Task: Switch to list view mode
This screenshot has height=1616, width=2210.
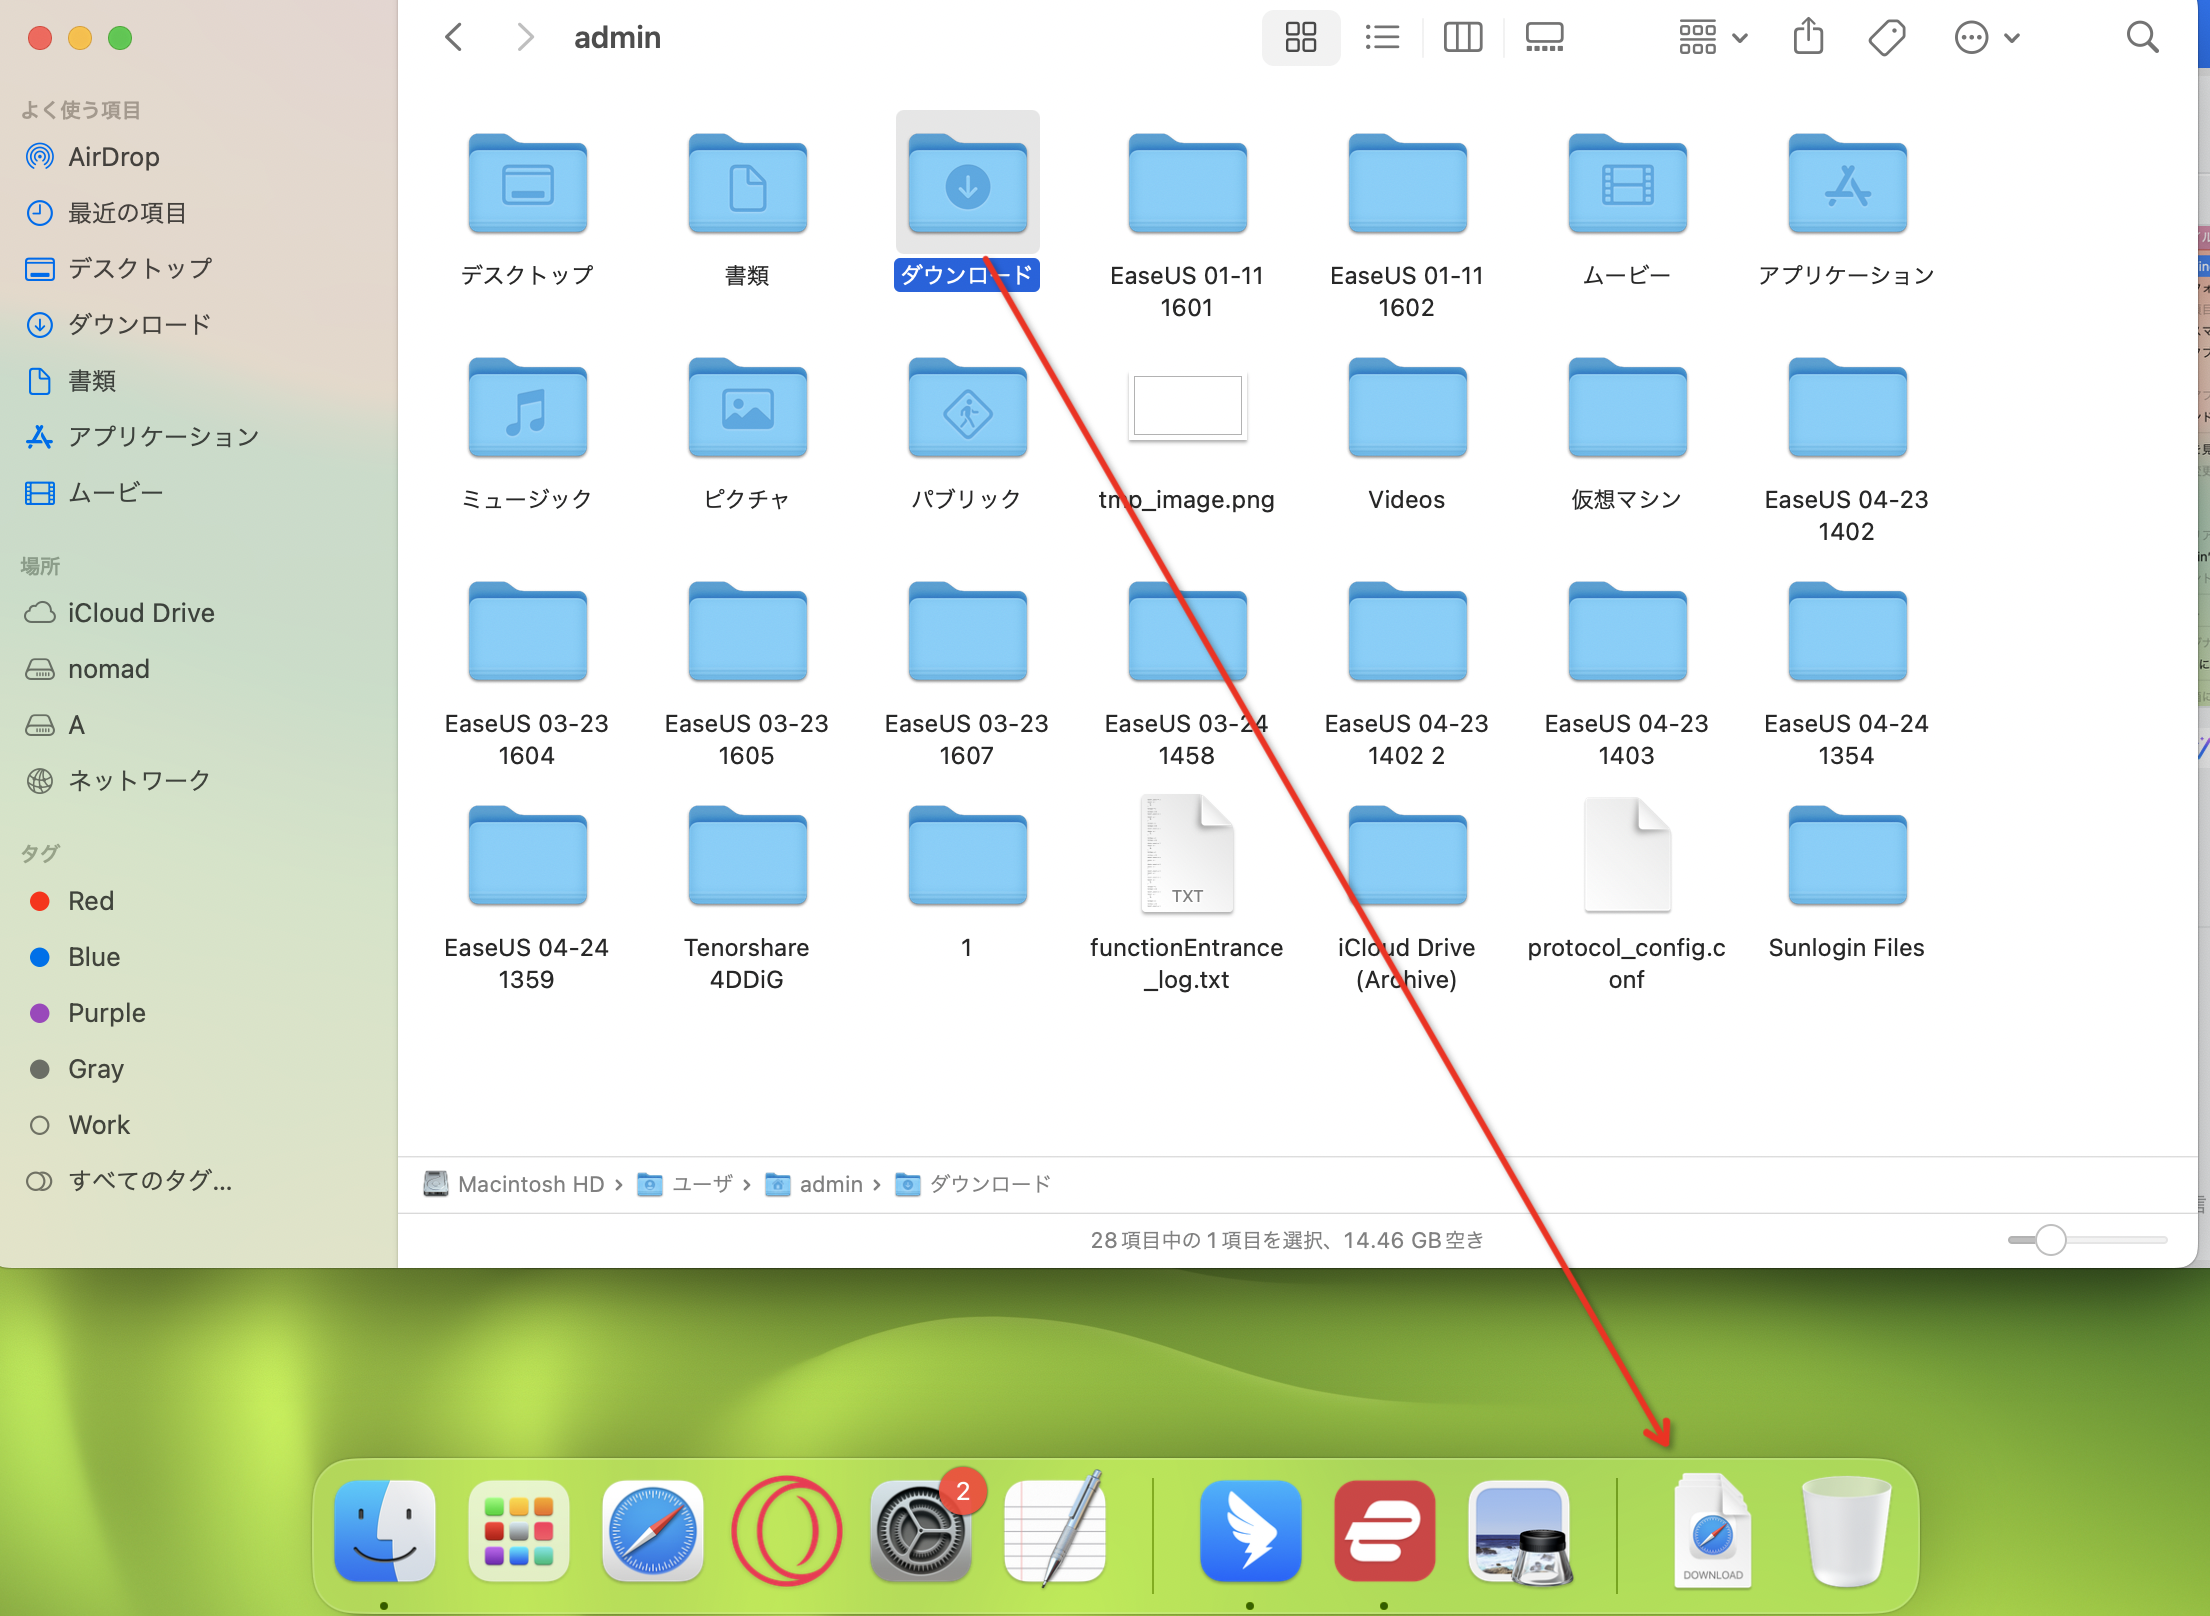Action: coord(1382,38)
